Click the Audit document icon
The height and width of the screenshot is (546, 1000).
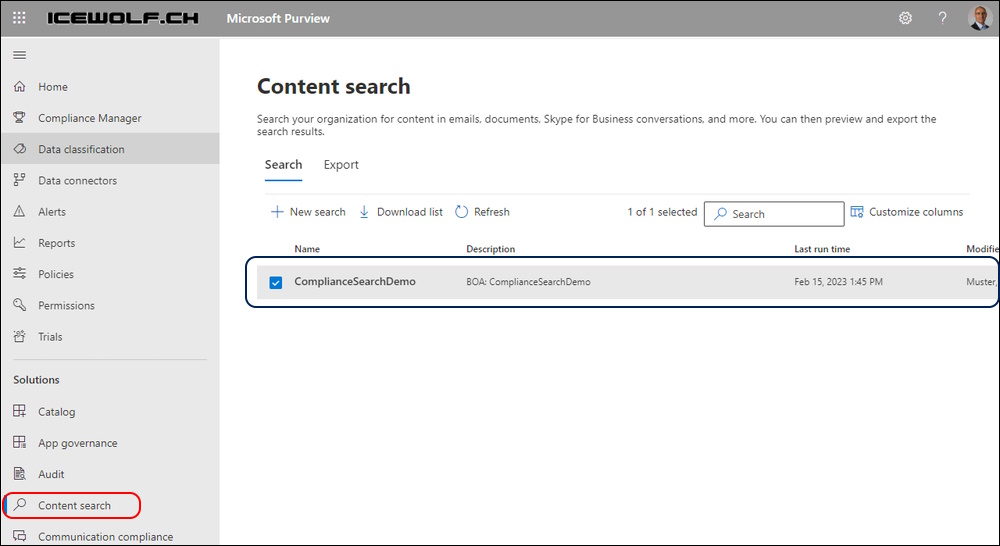[x=20, y=474]
